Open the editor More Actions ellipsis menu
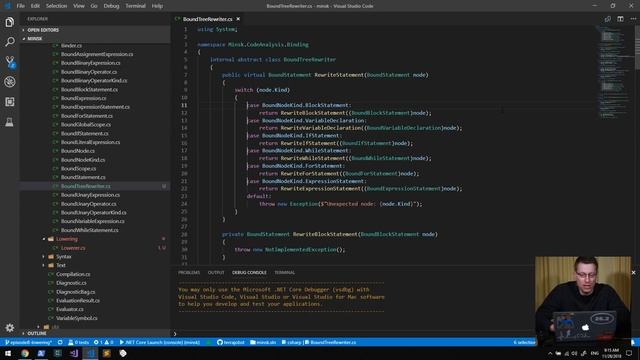This screenshot has width=640, height=360. coord(633,19)
